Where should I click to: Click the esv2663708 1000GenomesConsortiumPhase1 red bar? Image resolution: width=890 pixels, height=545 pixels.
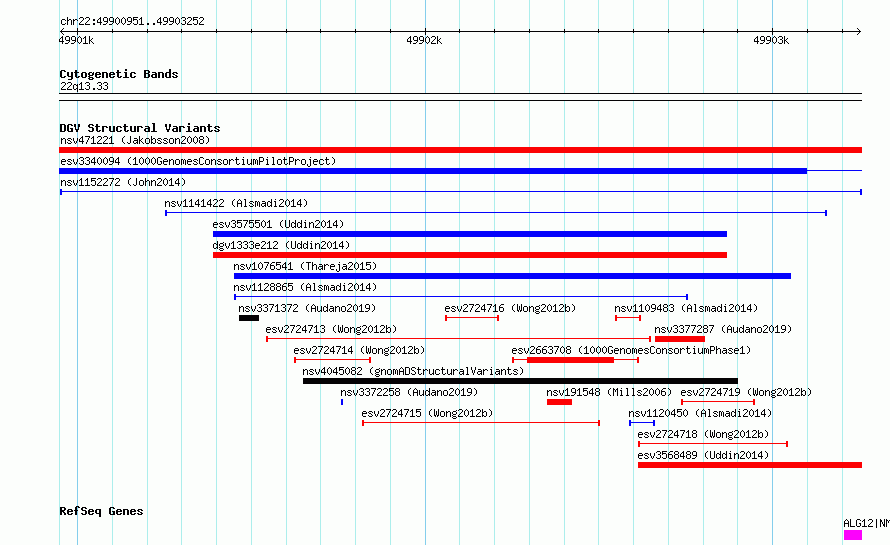[x=576, y=360]
